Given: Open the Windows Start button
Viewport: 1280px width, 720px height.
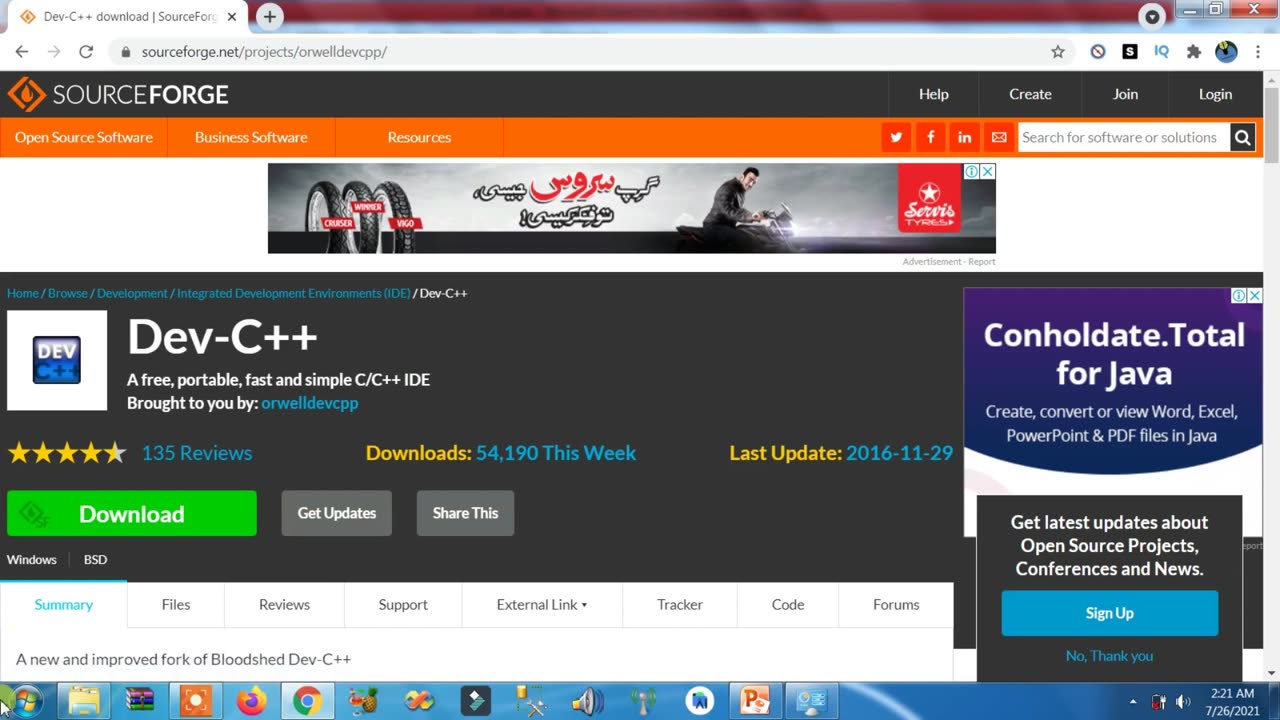Looking at the screenshot, I should tap(25, 701).
